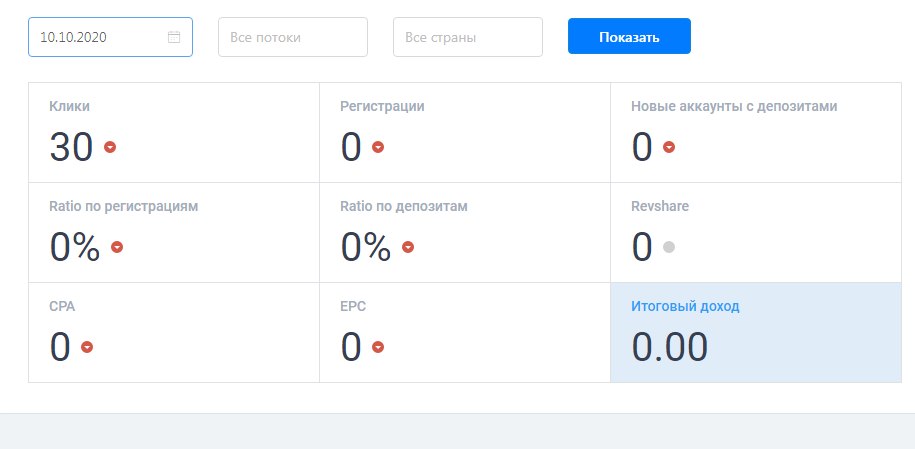
Task: Click the Итоговый доход label
Action: 685,307
